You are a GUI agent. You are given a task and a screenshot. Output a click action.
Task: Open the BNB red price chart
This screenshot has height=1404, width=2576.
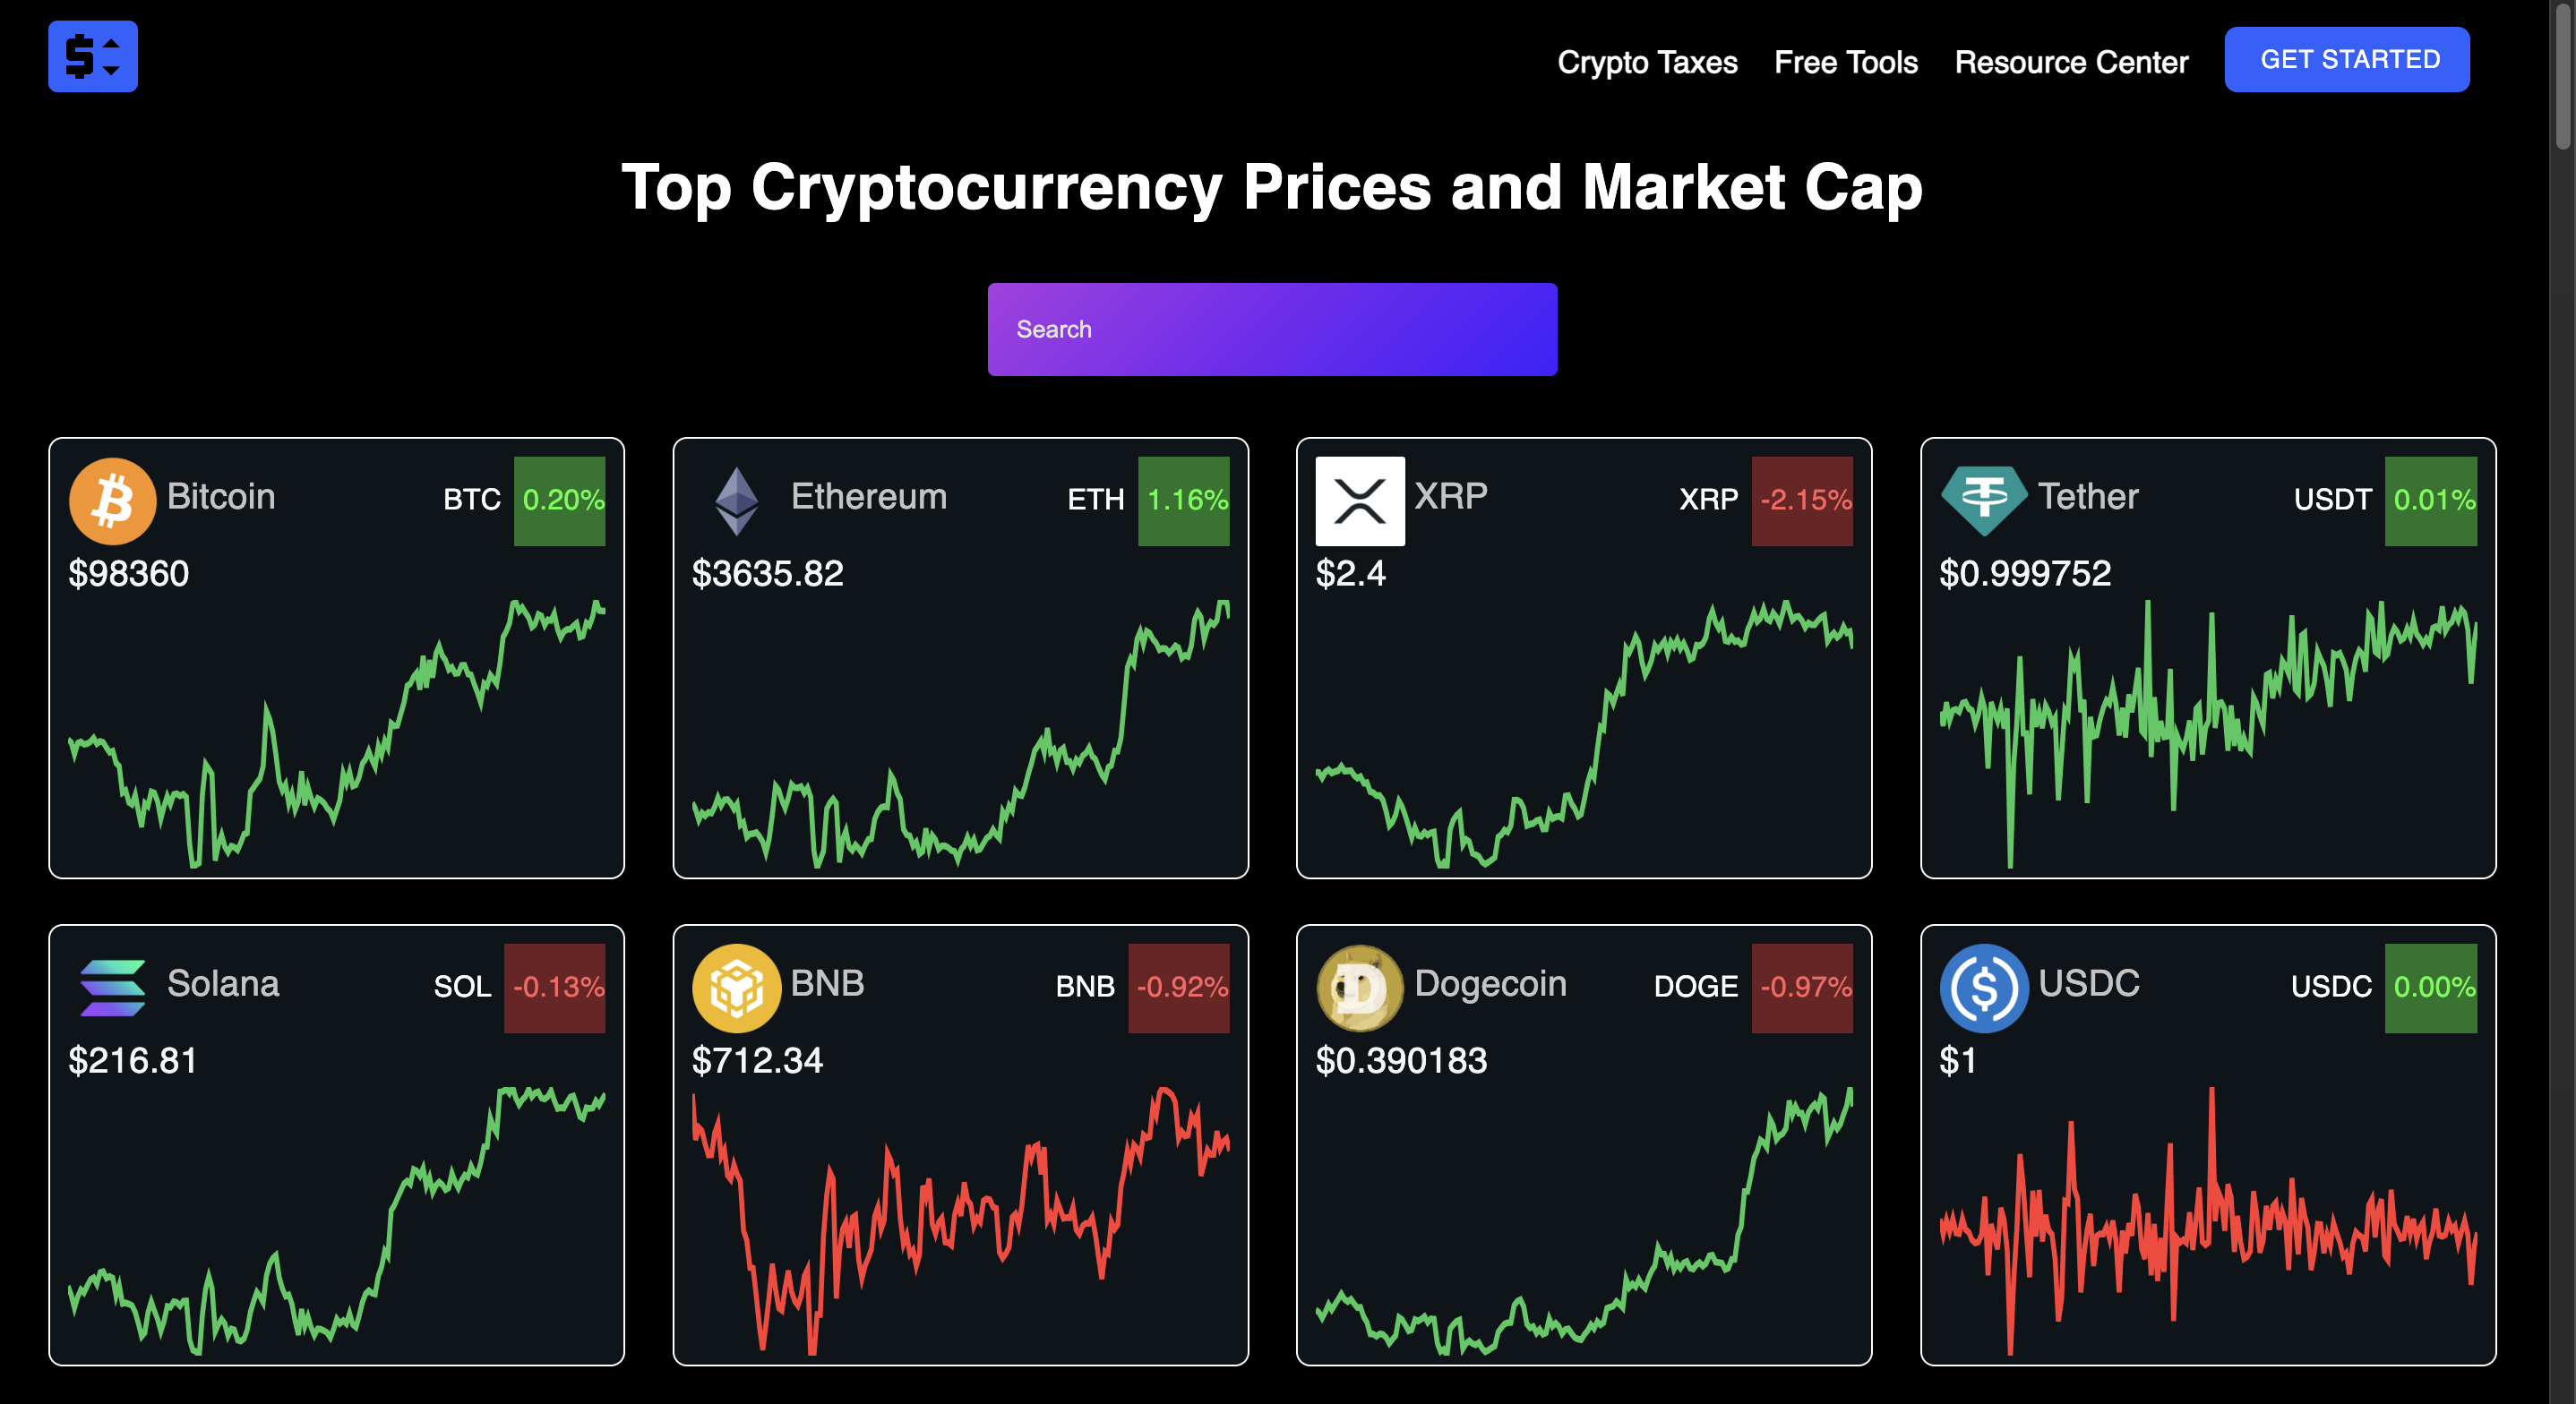[x=960, y=1220]
